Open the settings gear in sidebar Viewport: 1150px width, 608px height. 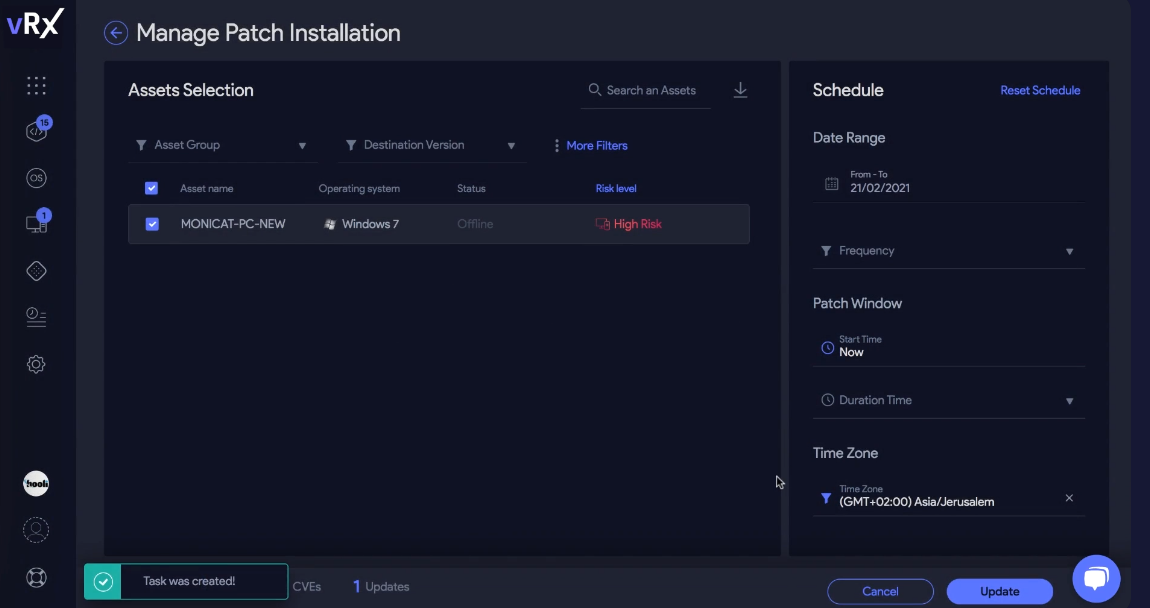point(36,364)
